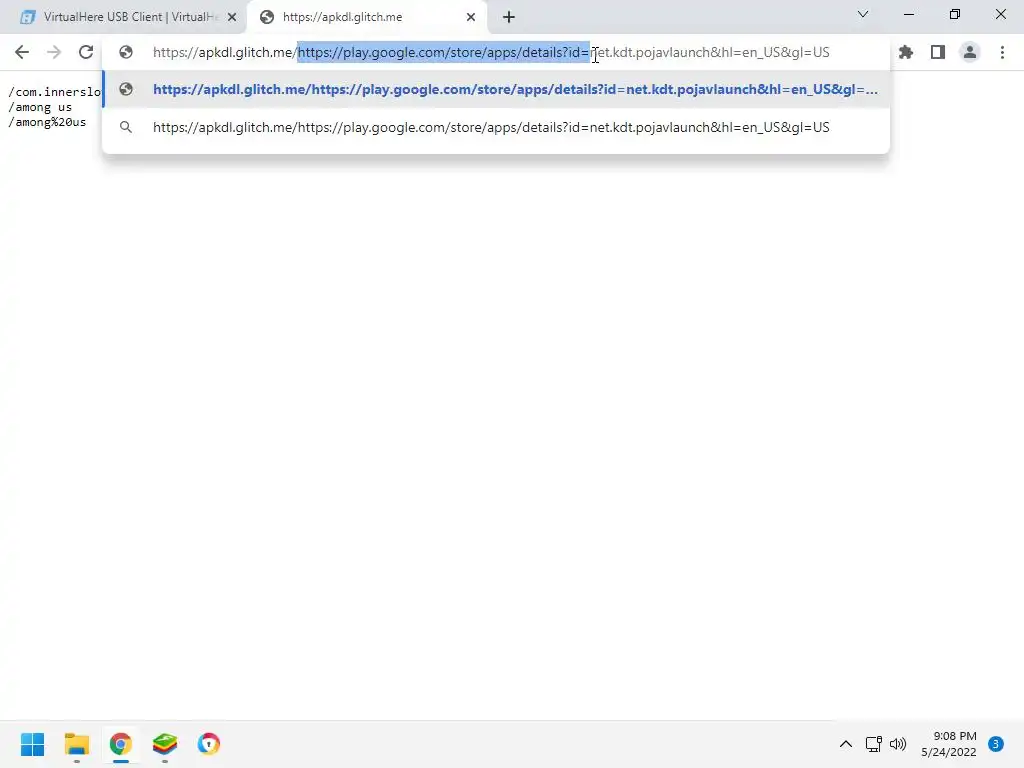Image resolution: width=1024 pixels, height=768 pixels.
Task: Minimize the Chrome window
Action: tap(908, 14)
